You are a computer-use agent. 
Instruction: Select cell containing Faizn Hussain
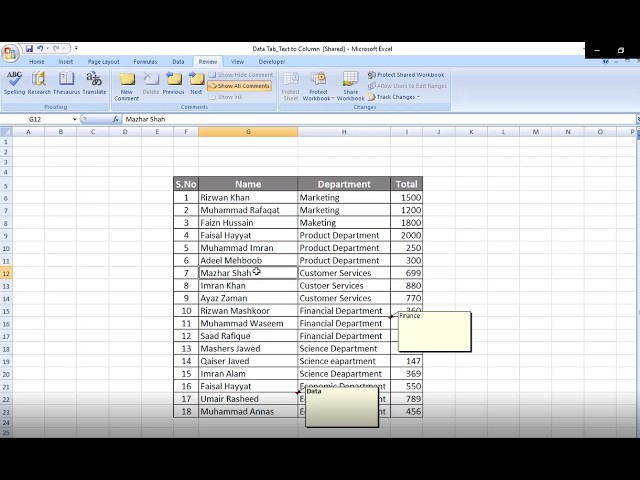248,223
